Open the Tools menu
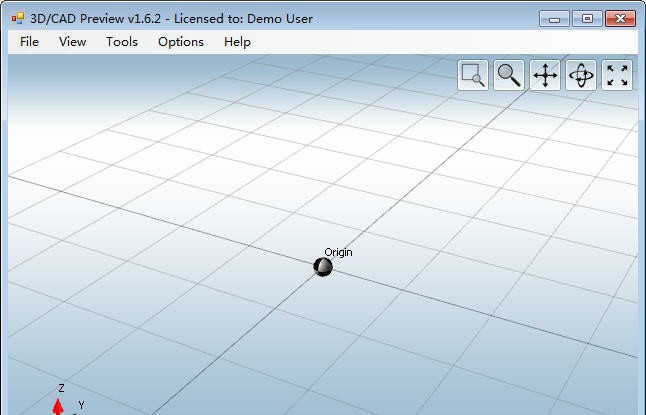This screenshot has width=646, height=415. [x=122, y=42]
